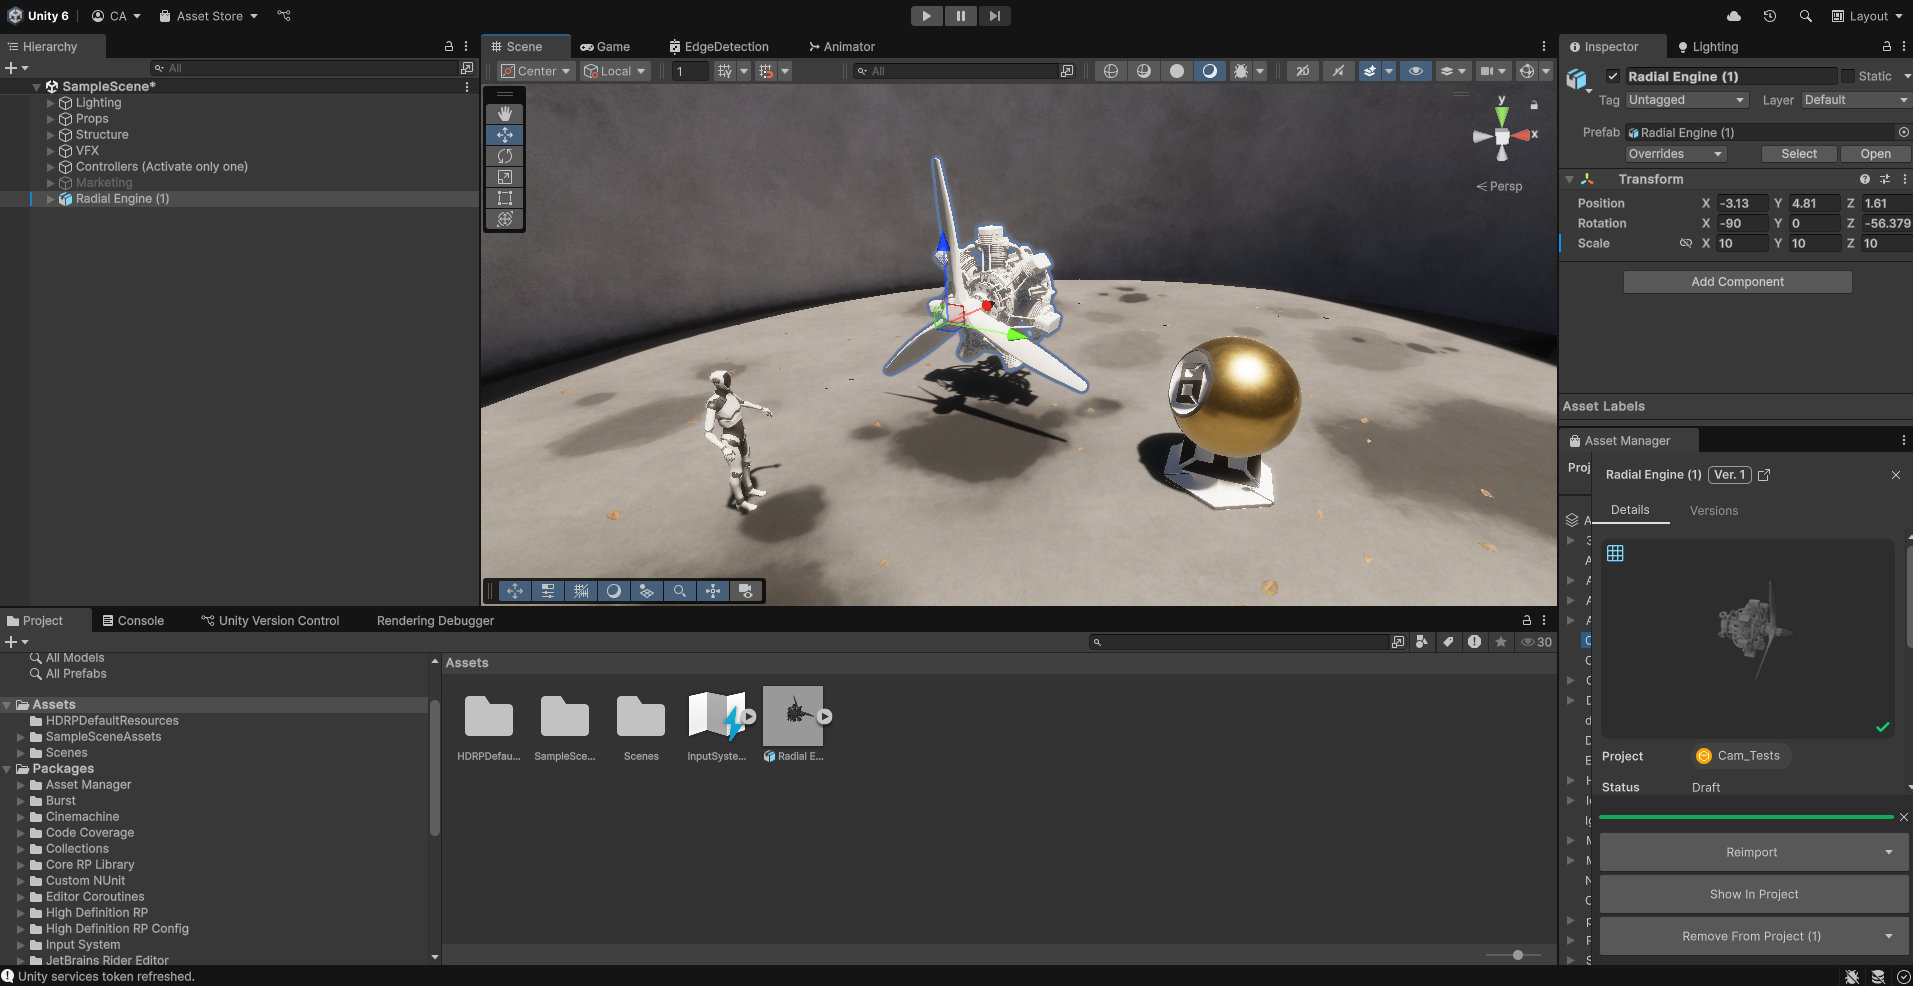Open the Undo History icon
Viewport: 1913px width, 986px height.
[x=1770, y=16]
